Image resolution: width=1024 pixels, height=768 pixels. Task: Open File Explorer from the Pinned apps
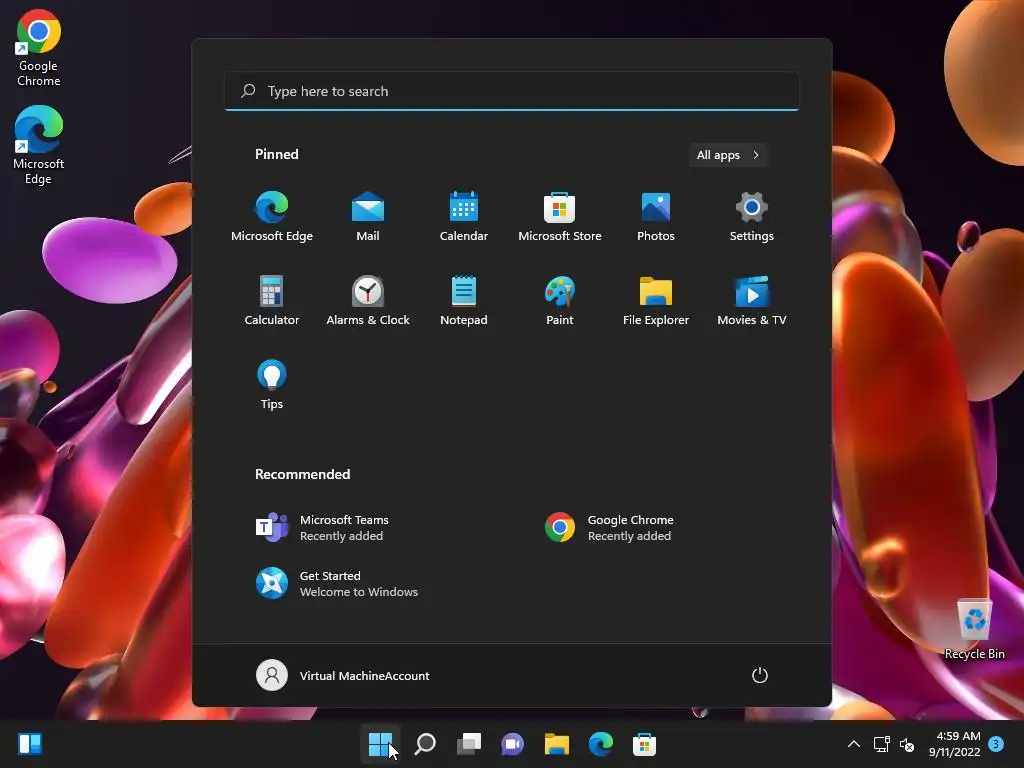tap(656, 300)
